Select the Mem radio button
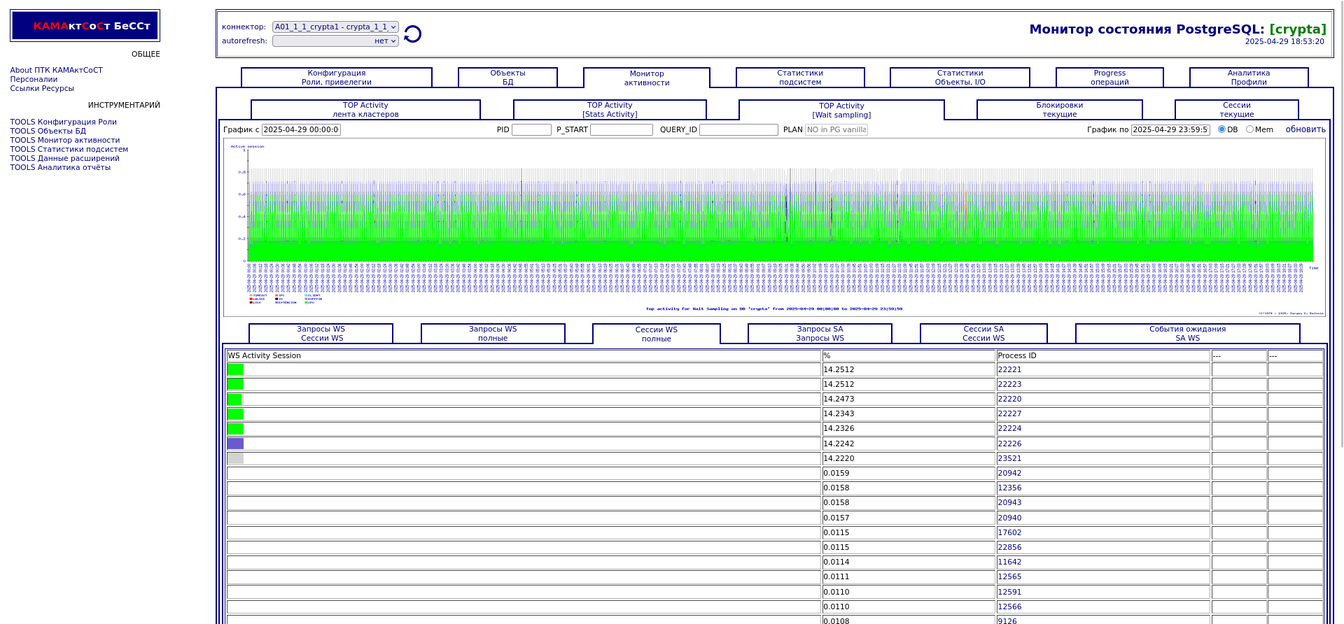1344x624 pixels. (x=1249, y=130)
